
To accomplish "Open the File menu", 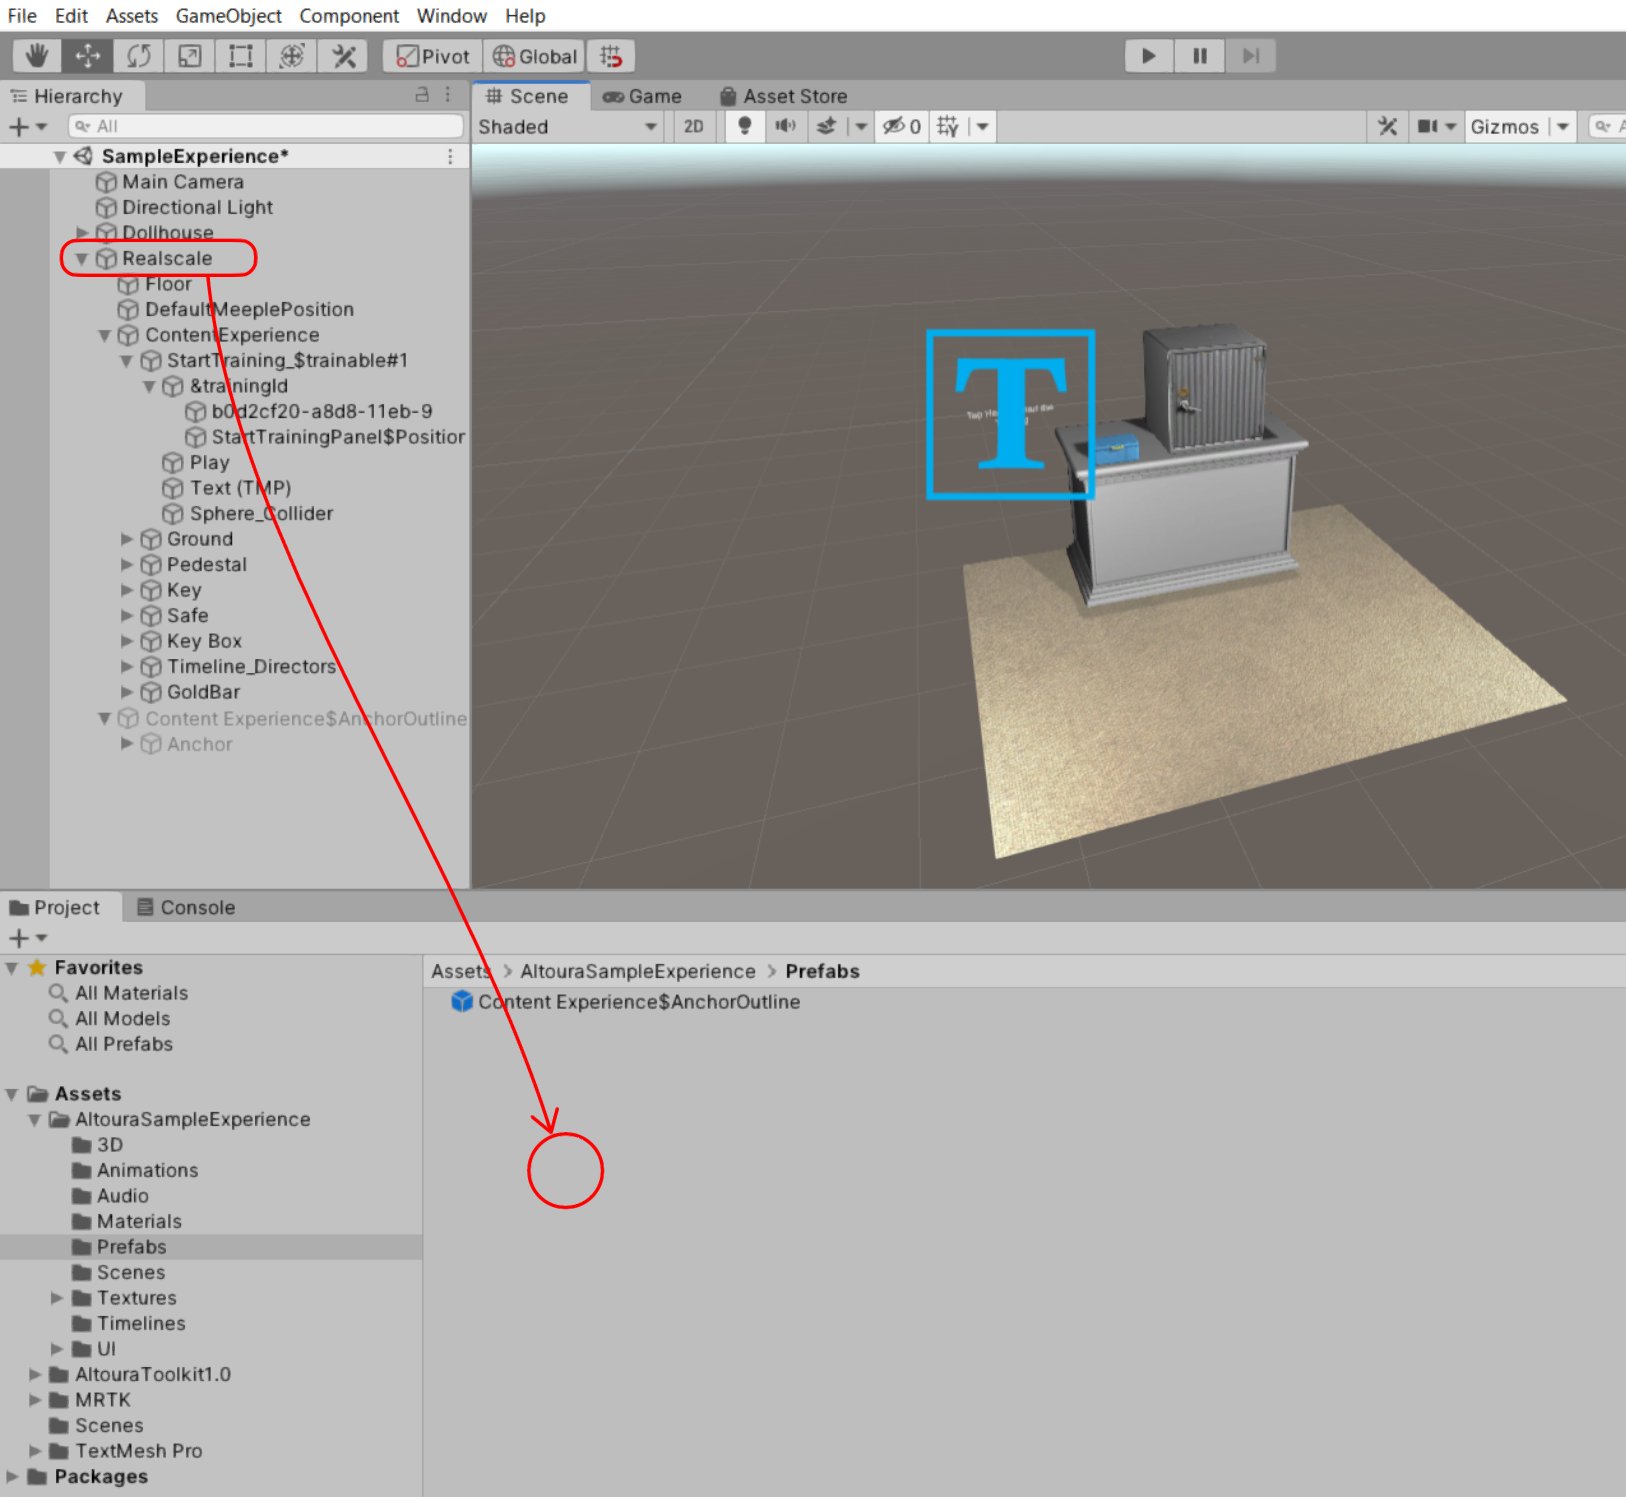I will [x=22, y=16].
